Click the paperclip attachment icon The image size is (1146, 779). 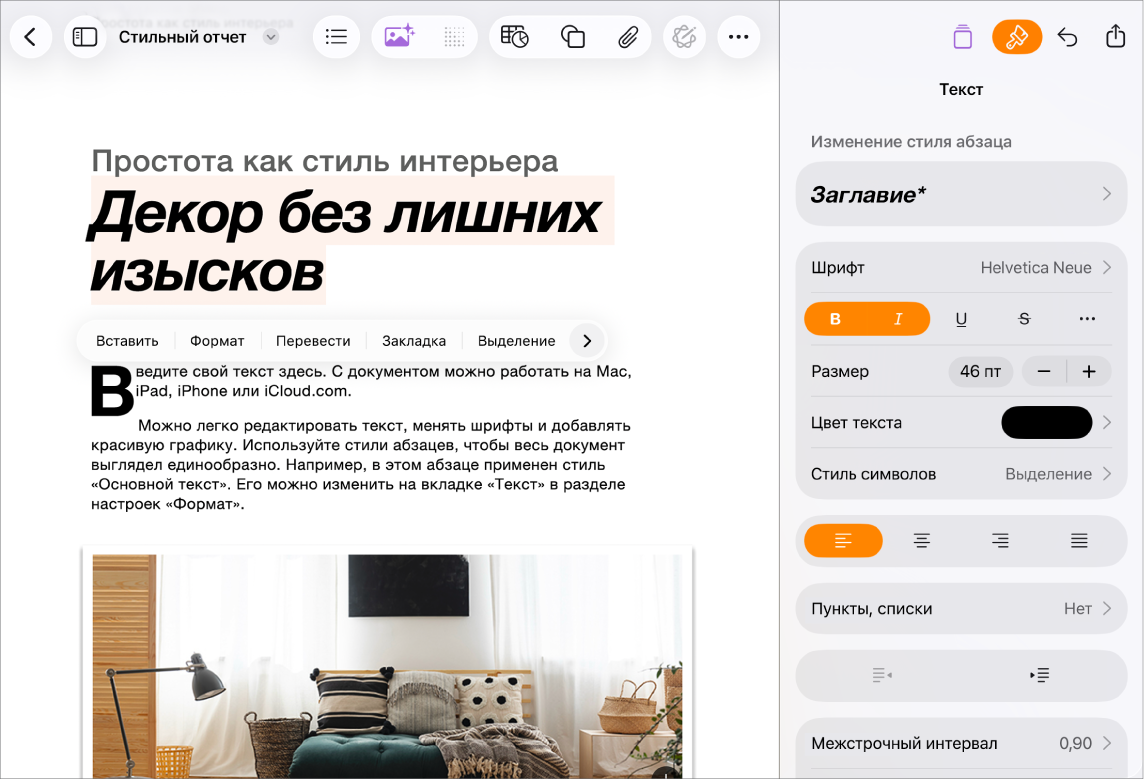coord(628,37)
